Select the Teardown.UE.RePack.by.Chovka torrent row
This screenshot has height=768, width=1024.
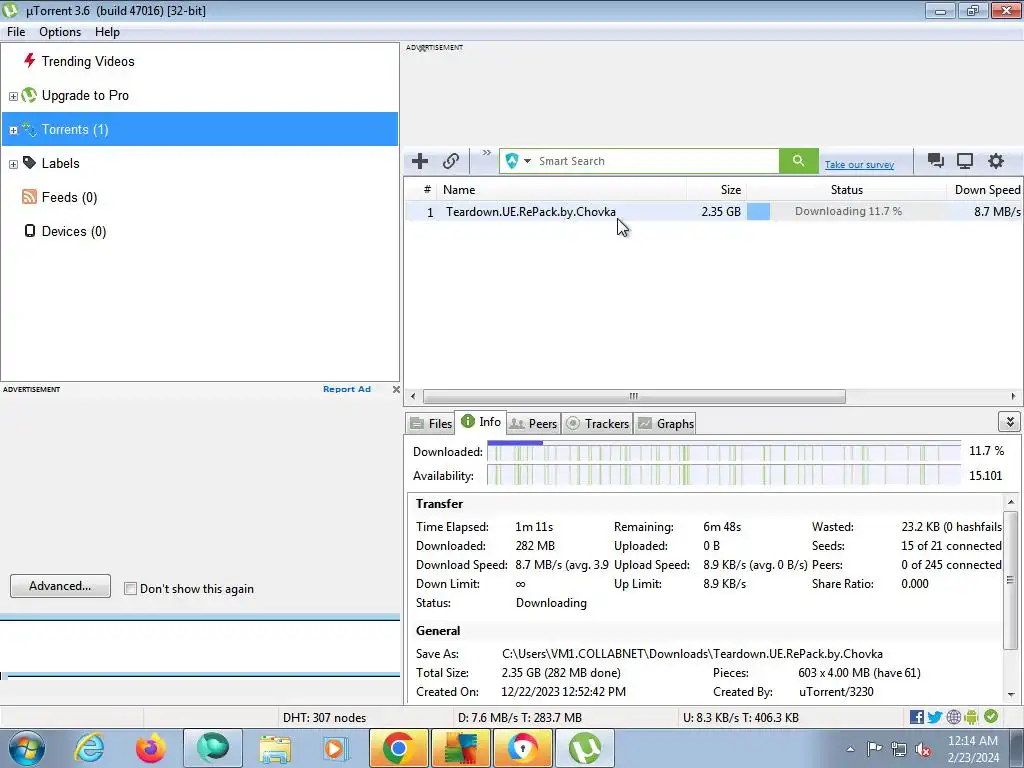tap(713, 212)
